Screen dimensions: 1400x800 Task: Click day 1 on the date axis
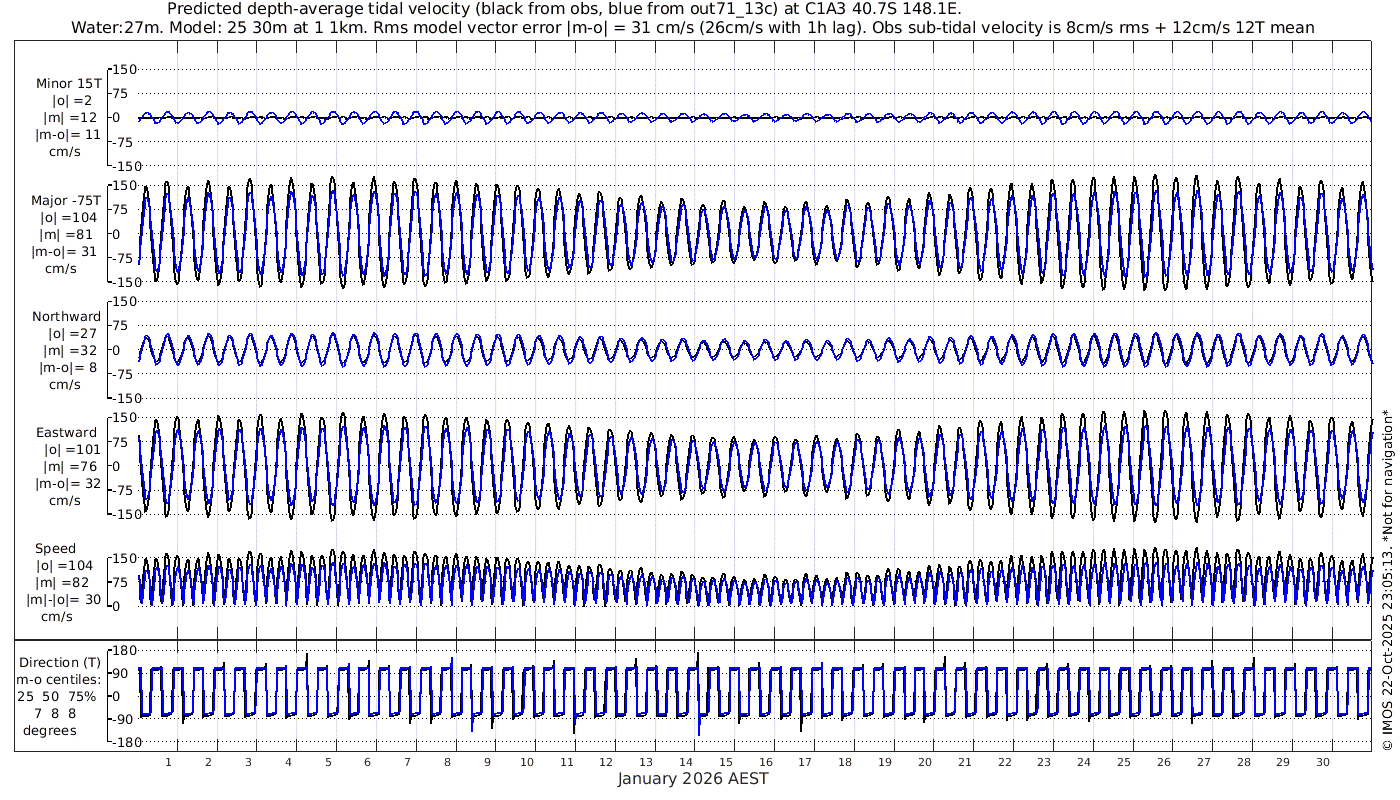(x=169, y=762)
